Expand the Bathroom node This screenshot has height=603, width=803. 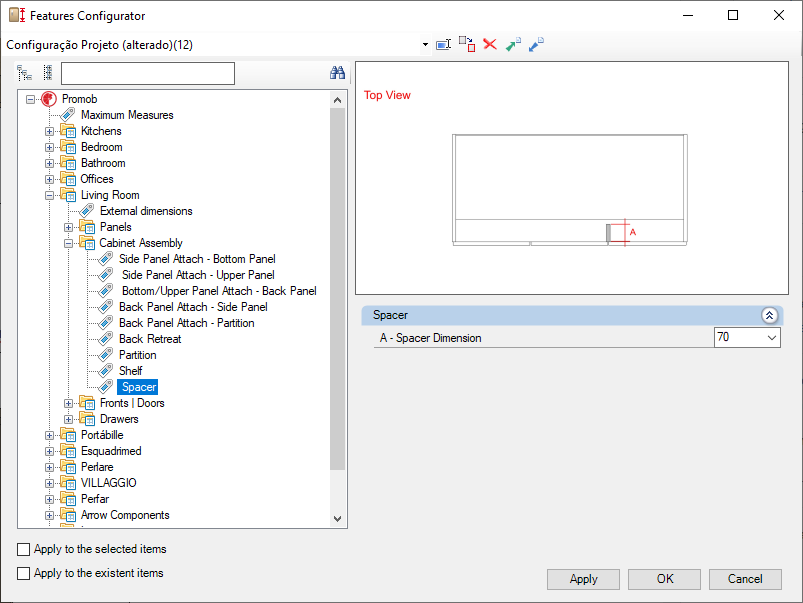pos(49,163)
